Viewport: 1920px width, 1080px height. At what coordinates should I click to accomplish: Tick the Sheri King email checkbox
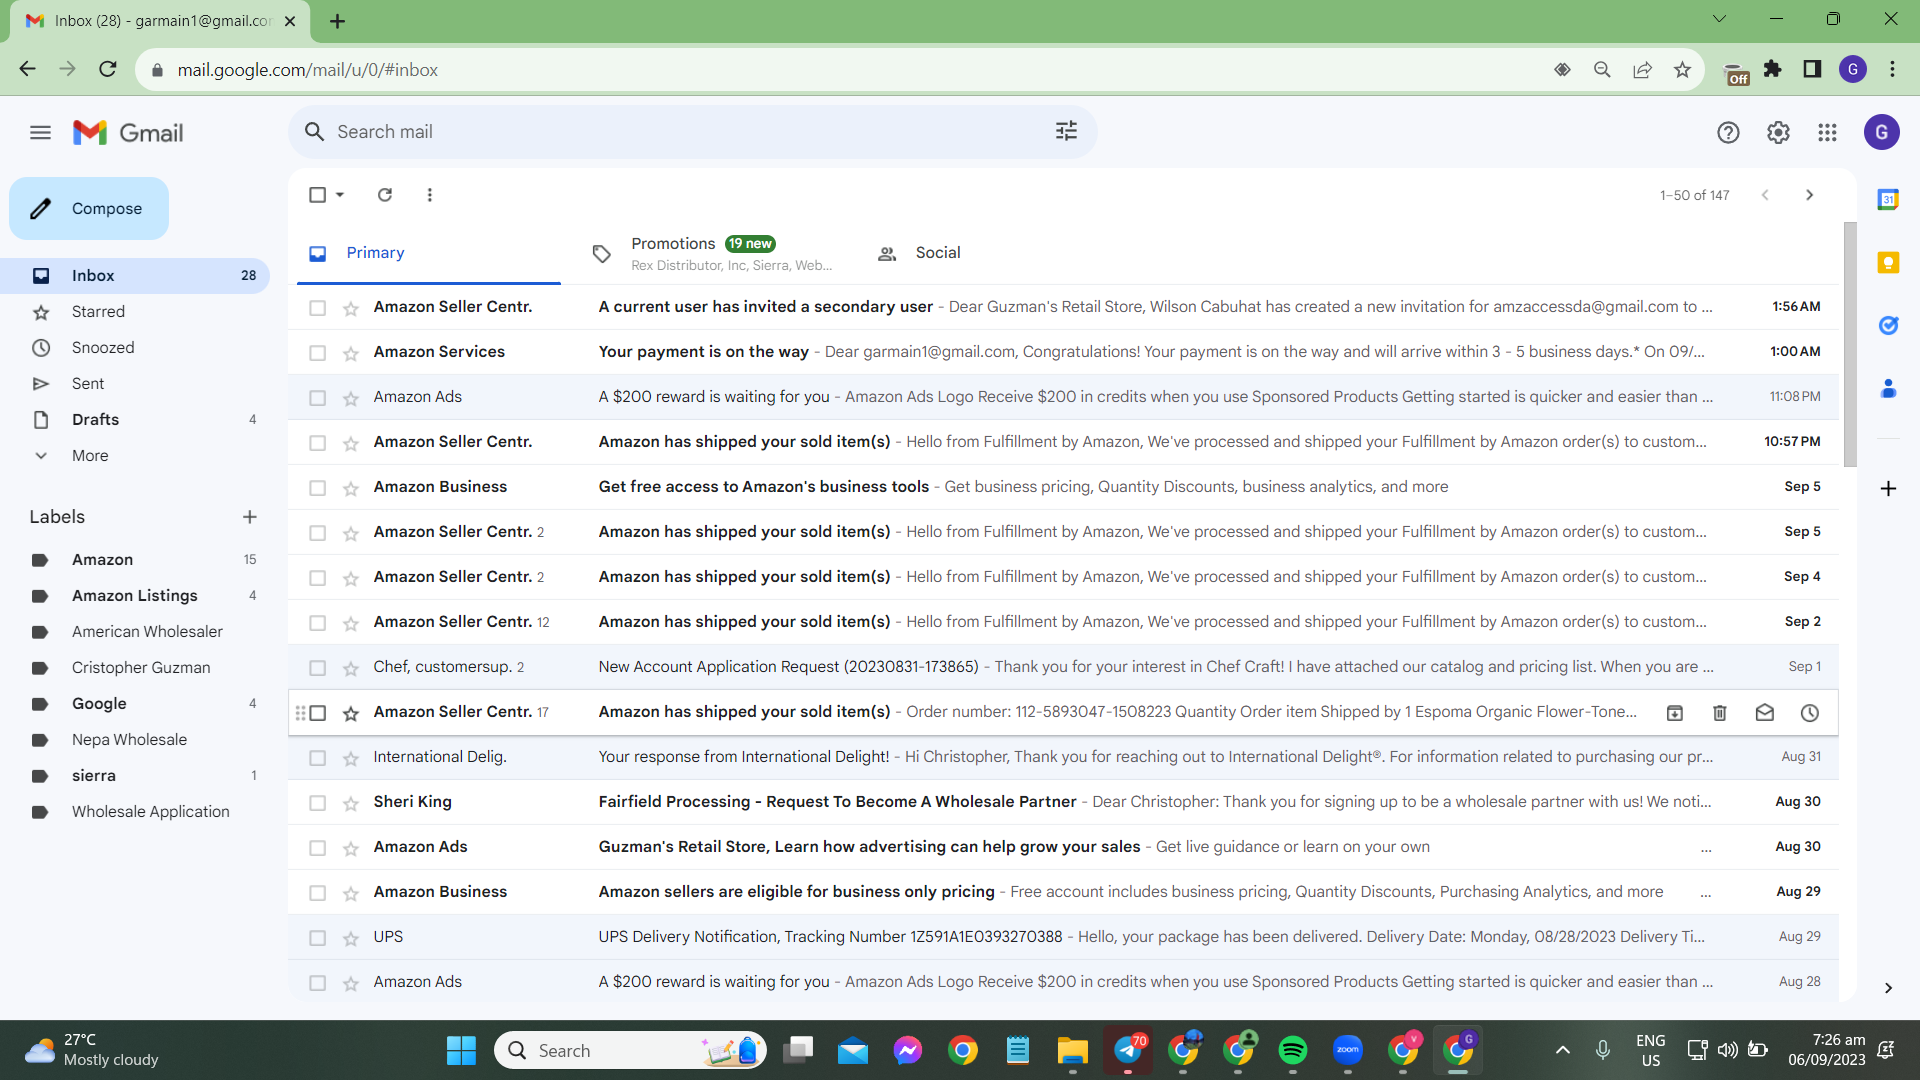point(317,803)
